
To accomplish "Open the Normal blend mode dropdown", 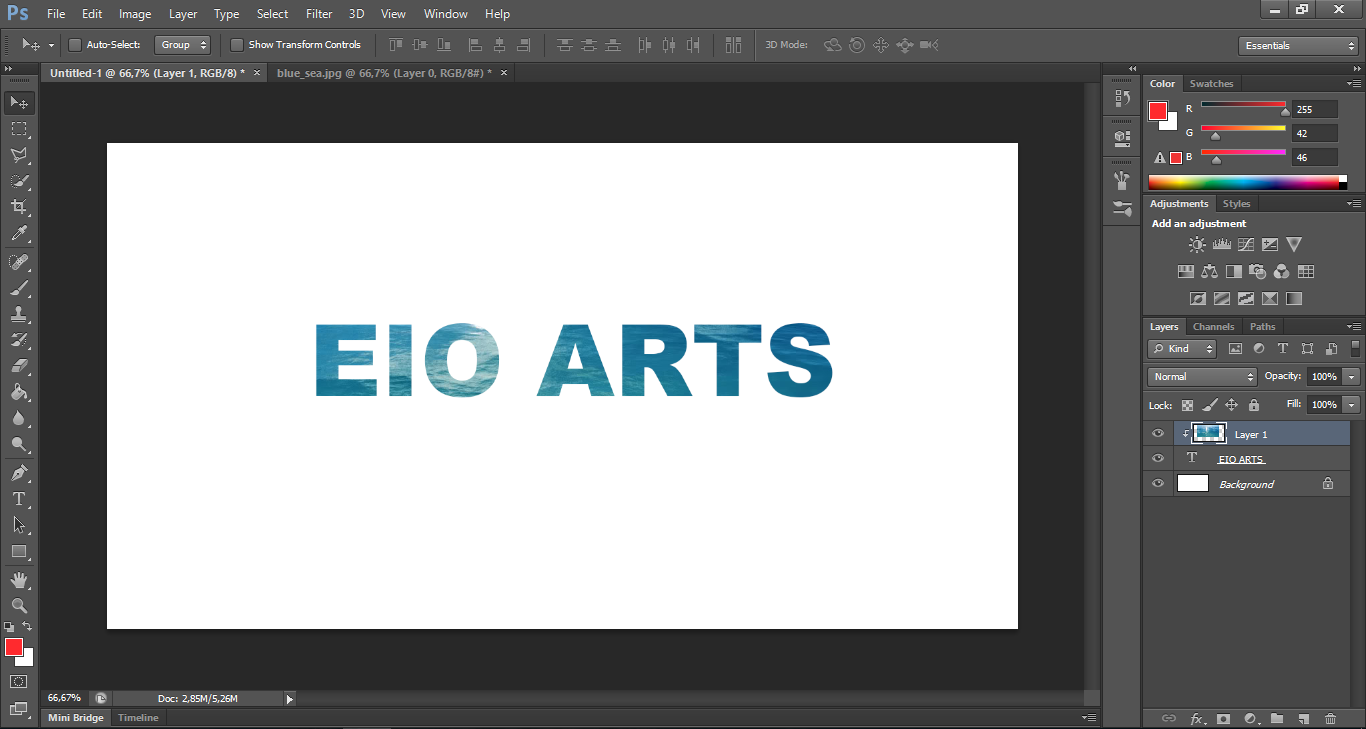I will pyautogui.click(x=1203, y=377).
